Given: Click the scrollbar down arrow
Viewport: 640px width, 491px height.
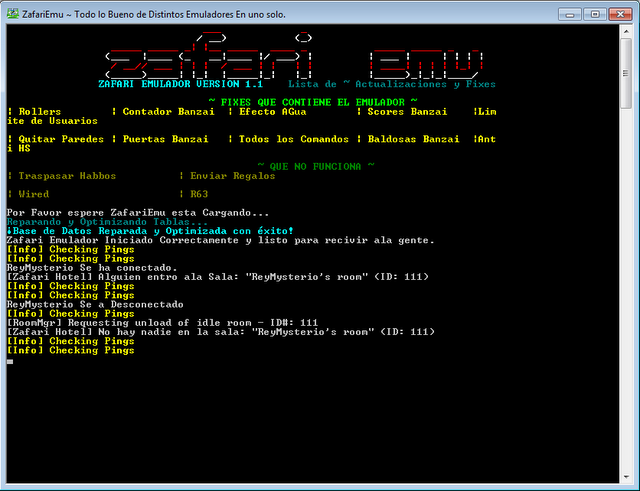Looking at the screenshot, I should coord(626,476).
